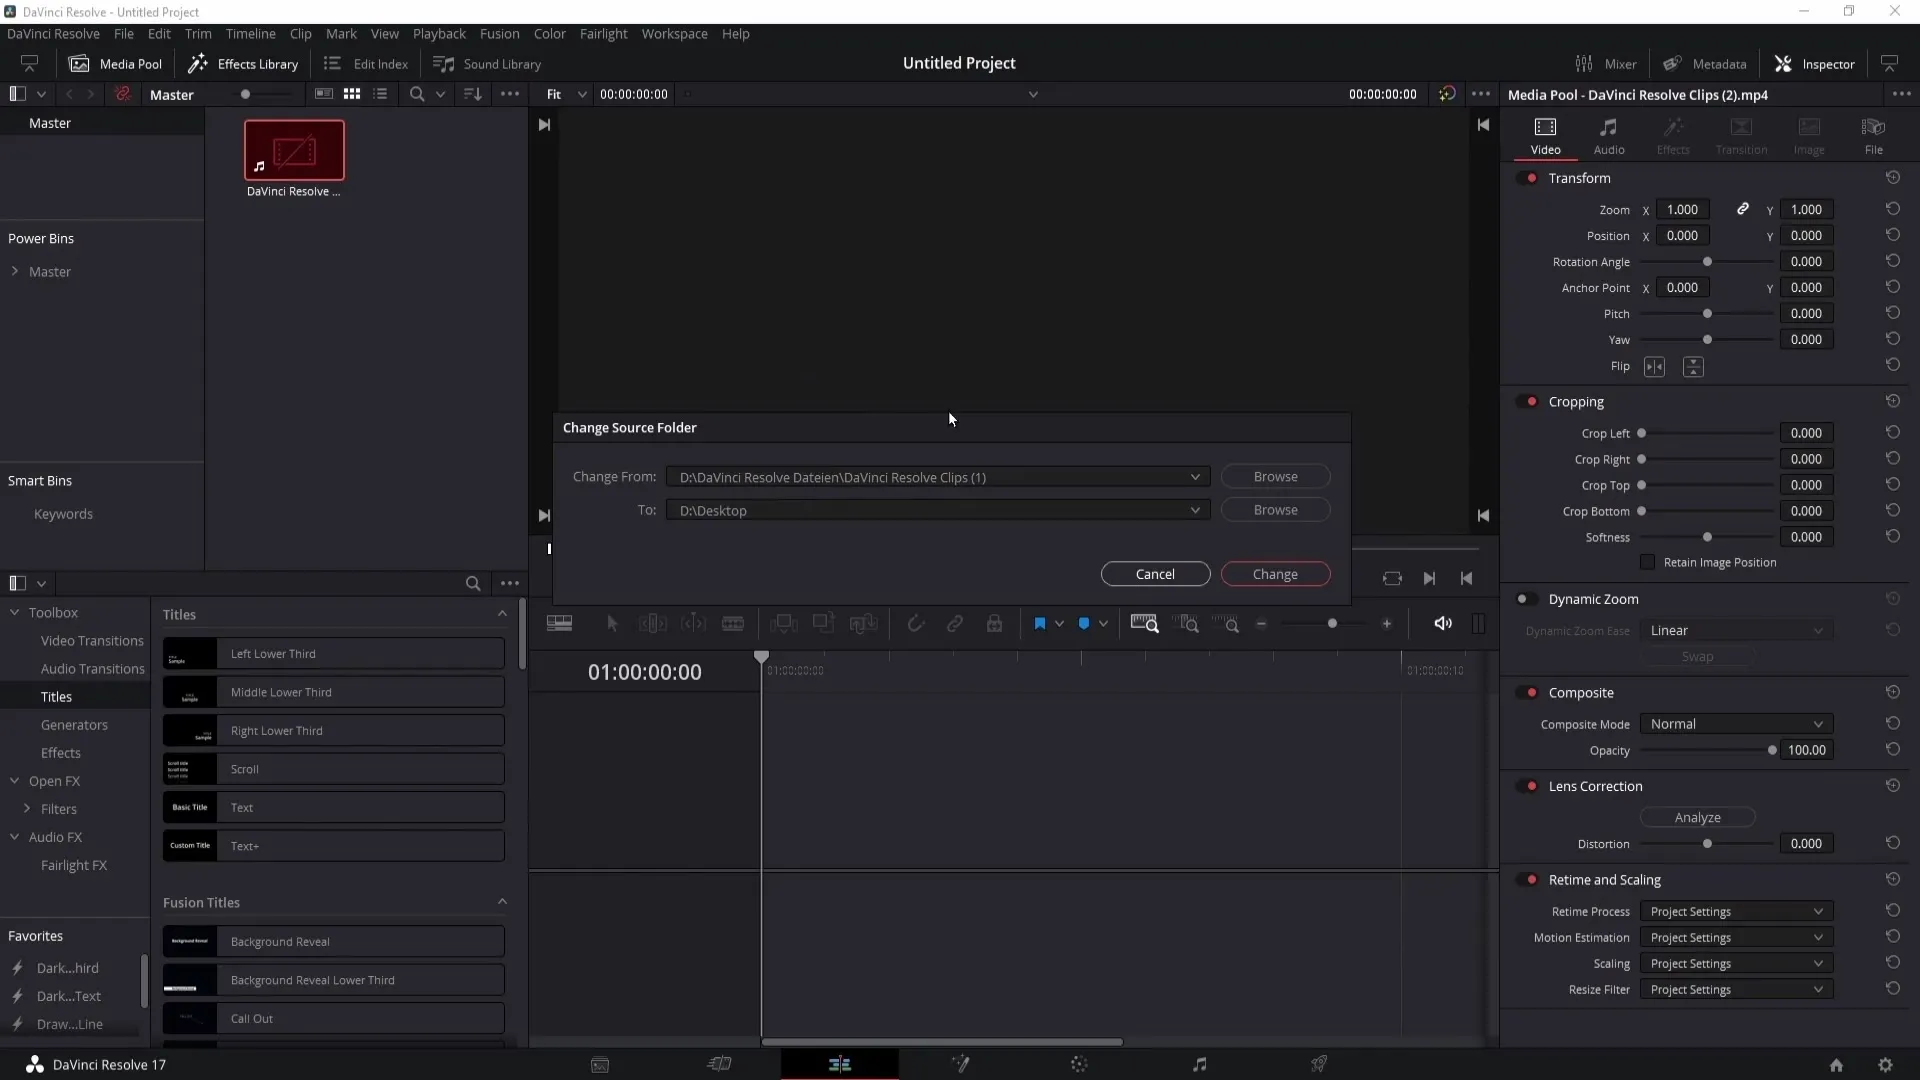Open the Effects Library panel
The height and width of the screenshot is (1080, 1920).
[243, 63]
